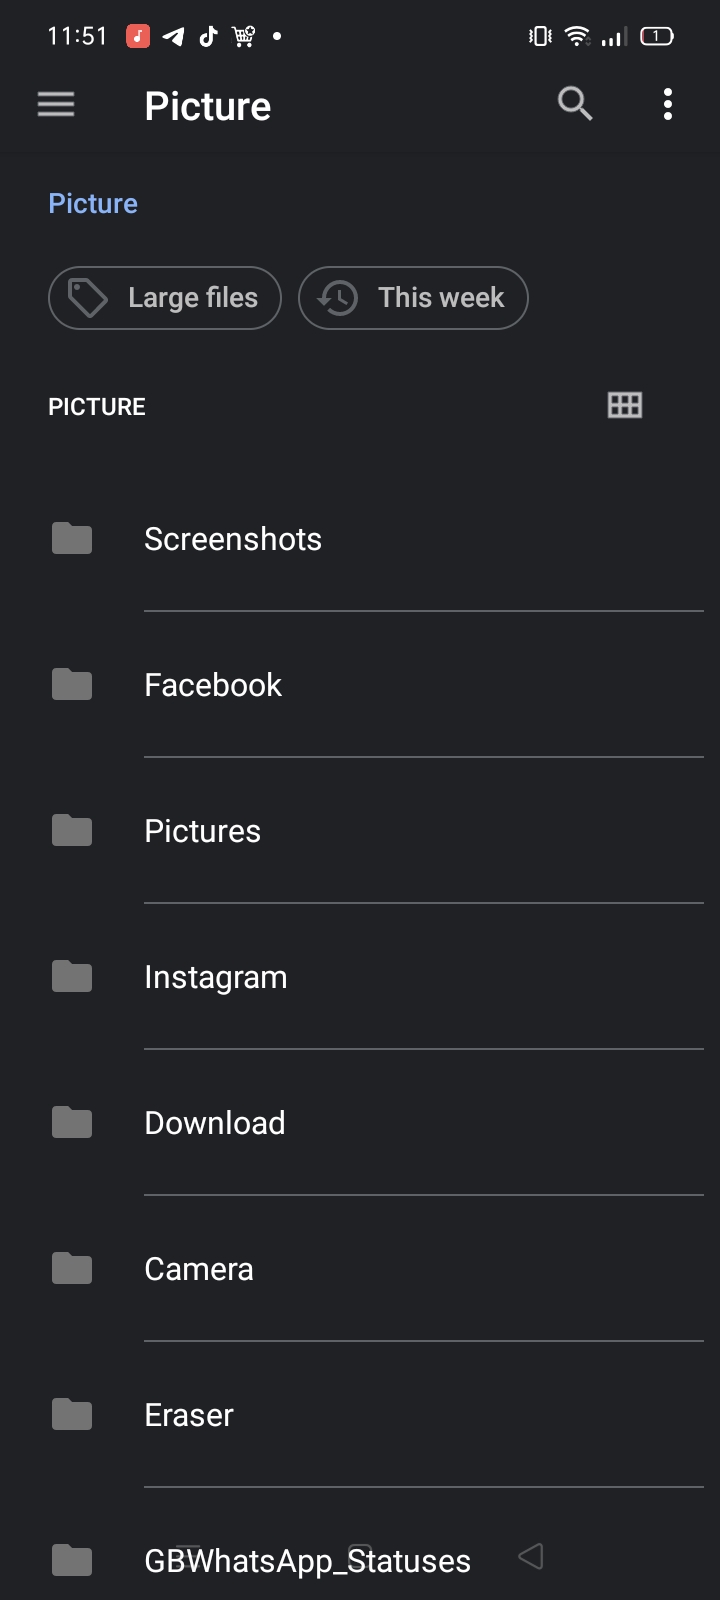Tap the Instagram folder icon
The height and width of the screenshot is (1600, 720).
point(72,976)
